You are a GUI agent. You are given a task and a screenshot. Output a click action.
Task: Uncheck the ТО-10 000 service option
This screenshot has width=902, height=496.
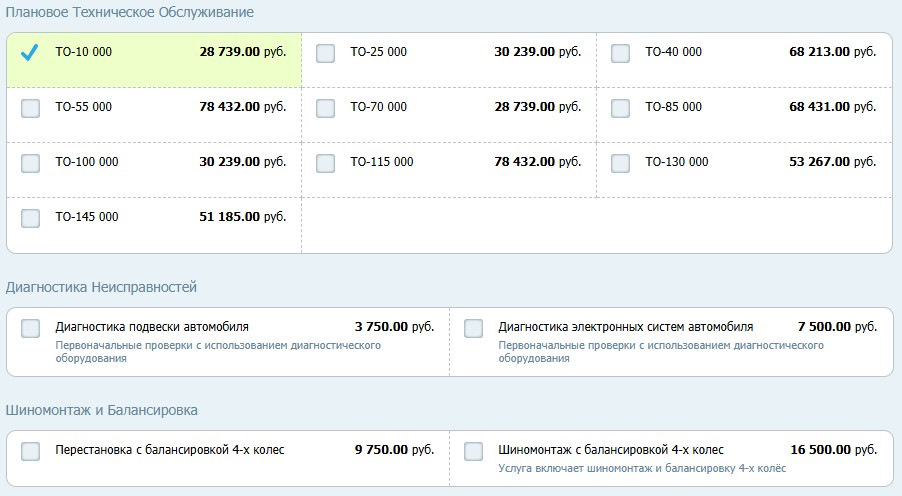(30, 52)
